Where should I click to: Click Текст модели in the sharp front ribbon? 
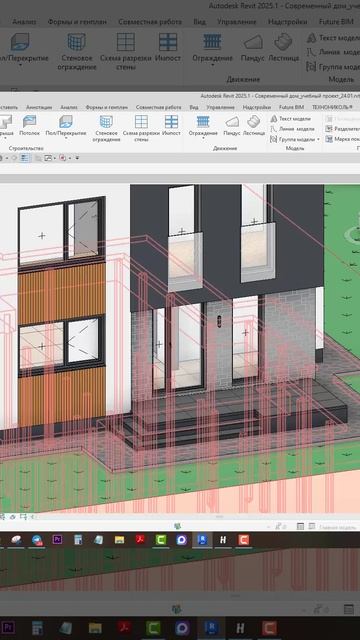(291, 119)
